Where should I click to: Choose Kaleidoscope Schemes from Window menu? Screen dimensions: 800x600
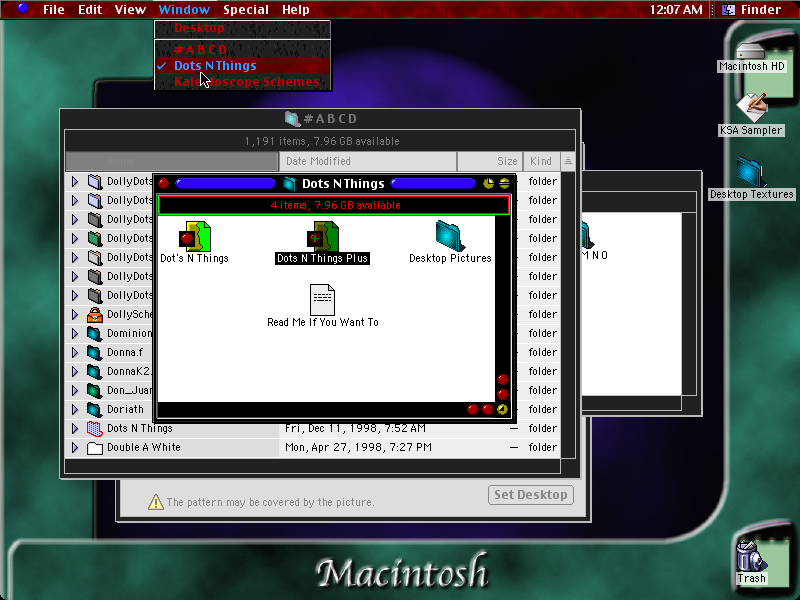click(x=243, y=82)
